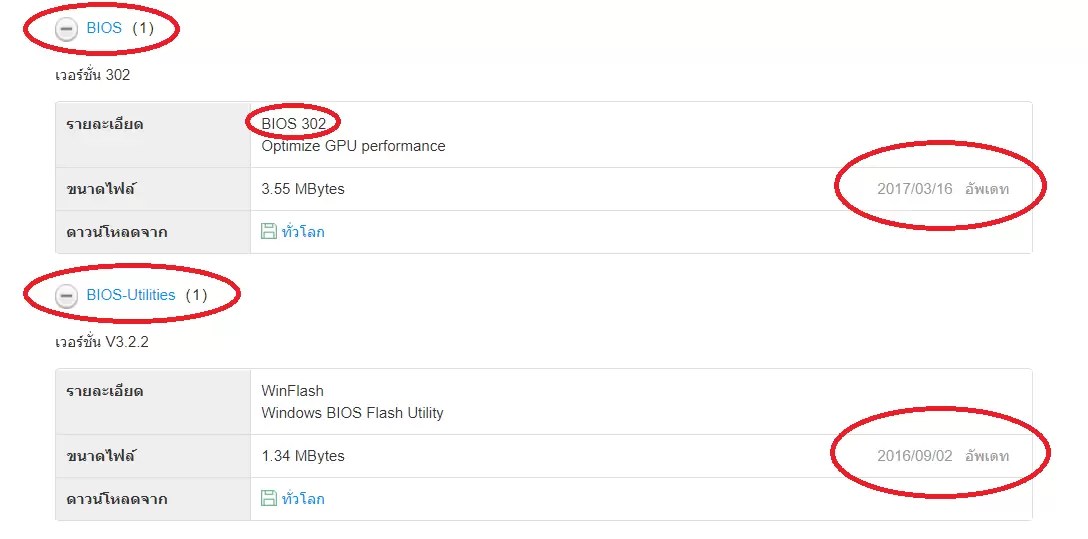Click the Optimize GPU performance text

coord(353,146)
